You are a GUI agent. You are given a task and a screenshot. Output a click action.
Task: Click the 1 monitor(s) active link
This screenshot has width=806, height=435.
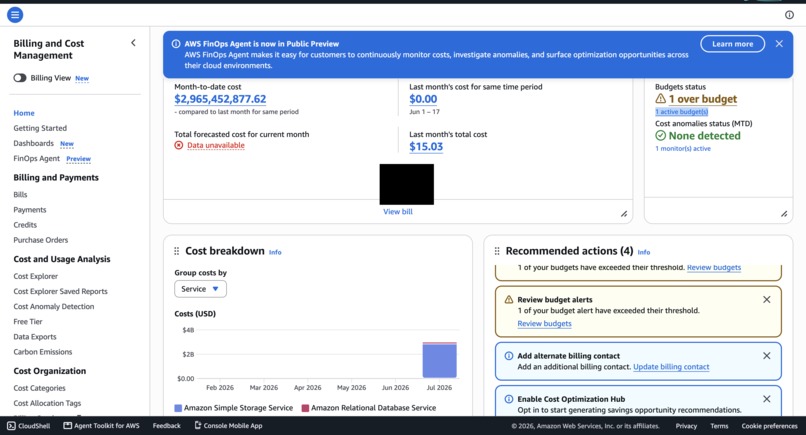(x=683, y=149)
